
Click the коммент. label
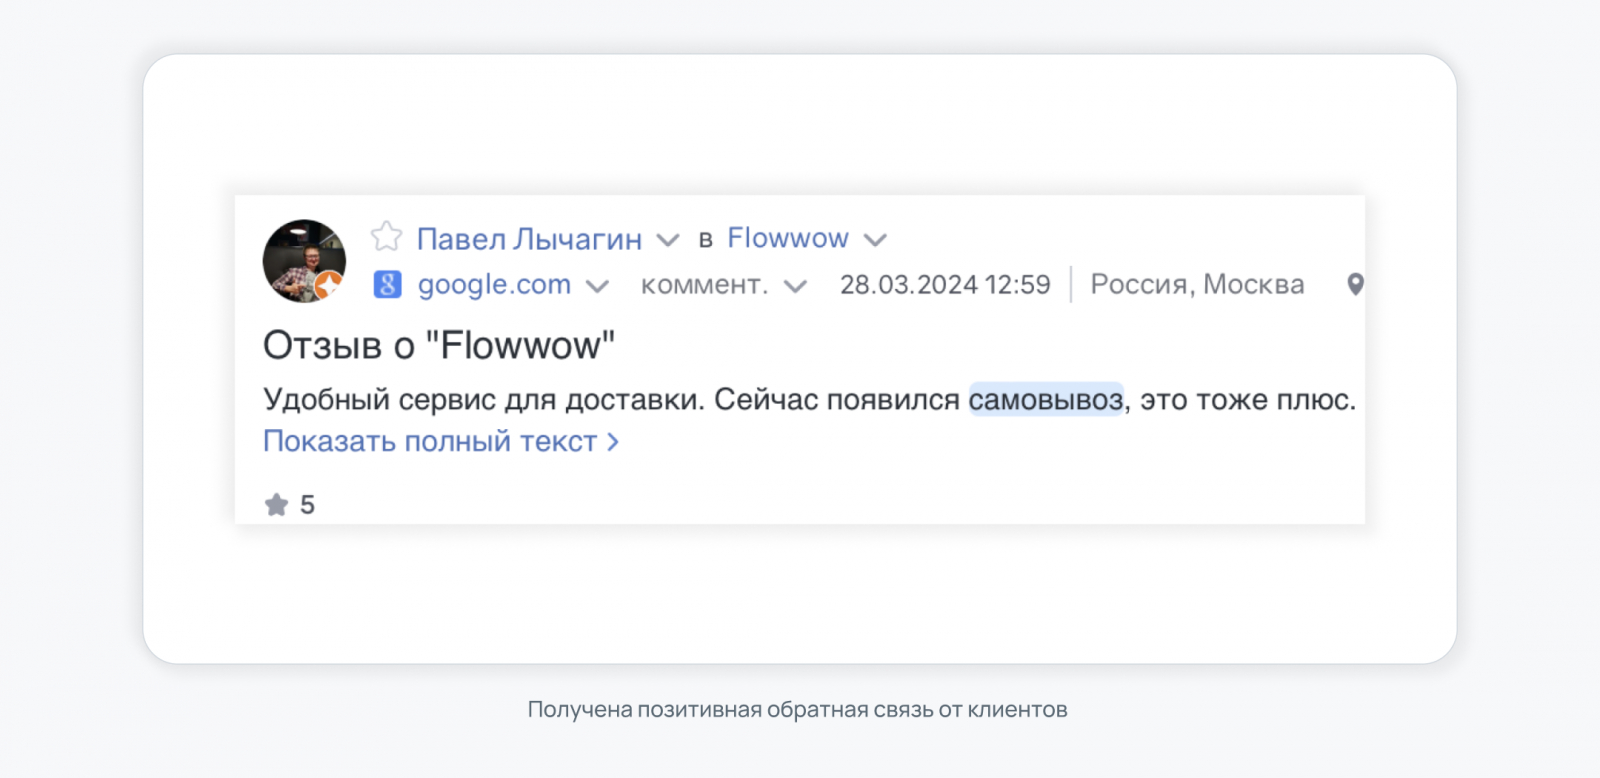click(704, 285)
